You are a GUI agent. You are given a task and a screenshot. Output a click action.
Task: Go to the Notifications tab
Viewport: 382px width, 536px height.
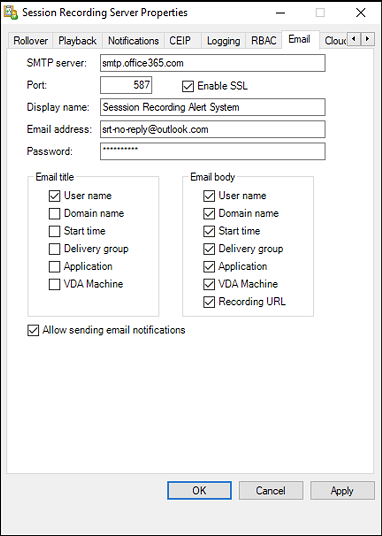(x=133, y=41)
